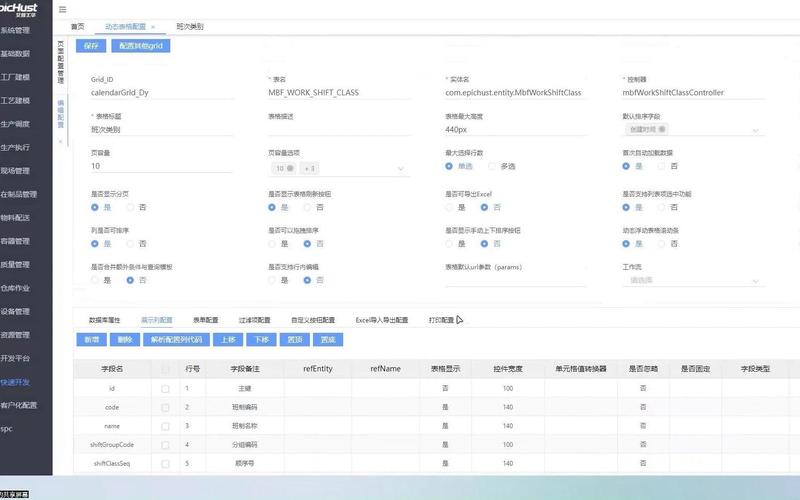The image size is (800, 500).
Task: Click the 配置其他grid button
Action: 141,46
